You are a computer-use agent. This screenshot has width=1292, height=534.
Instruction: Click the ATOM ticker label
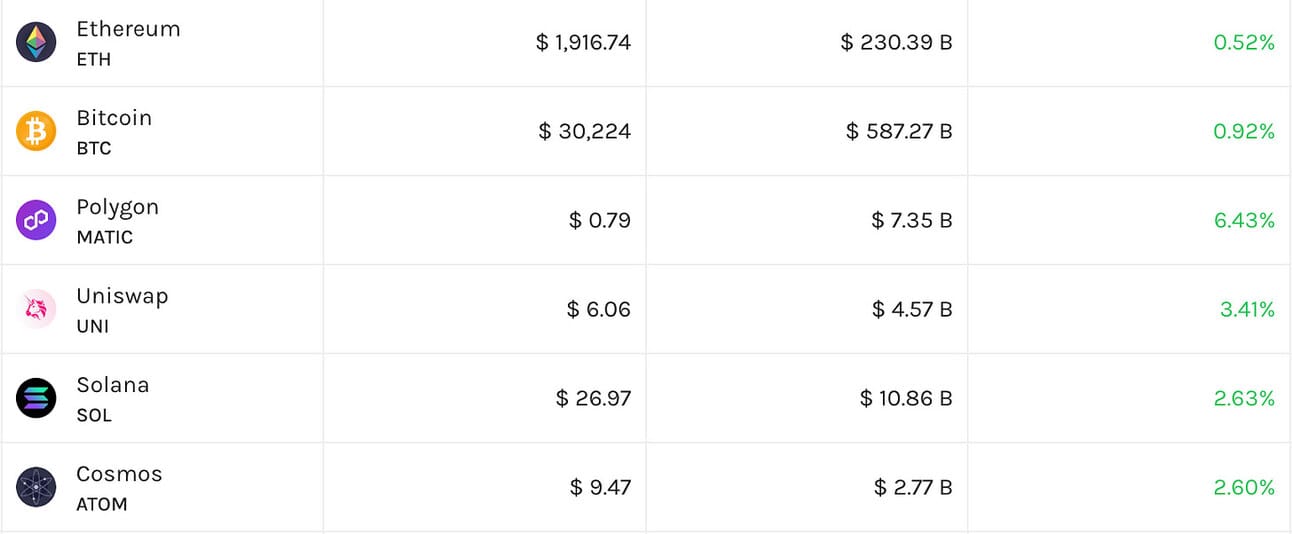102,505
